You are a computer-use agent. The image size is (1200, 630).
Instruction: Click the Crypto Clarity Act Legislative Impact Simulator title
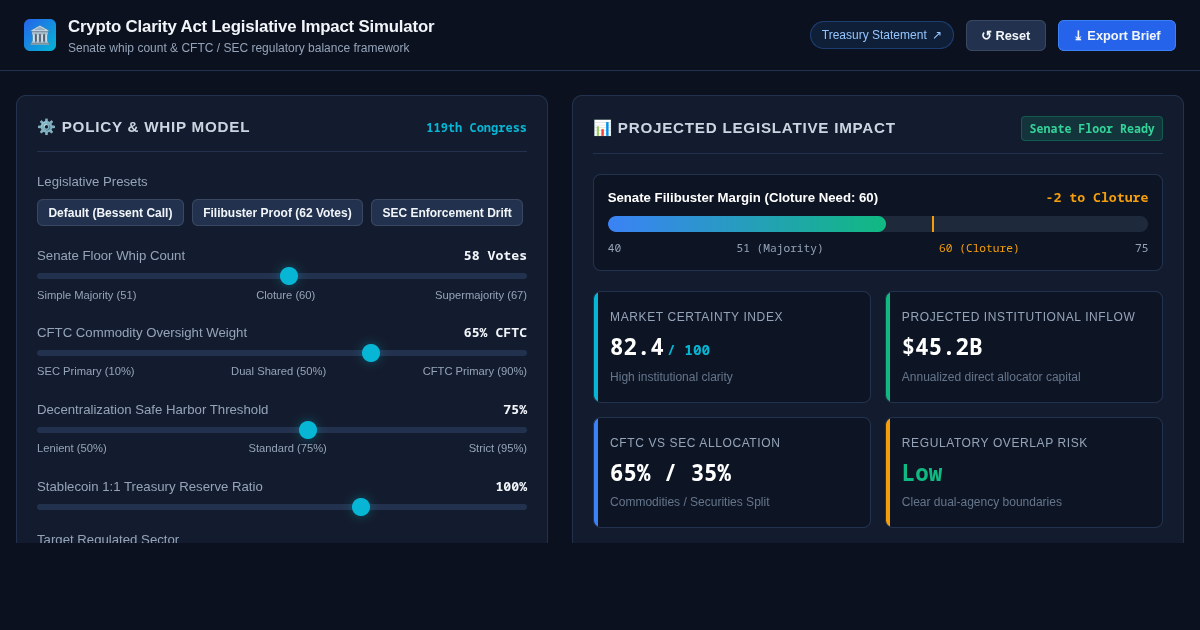(x=251, y=27)
